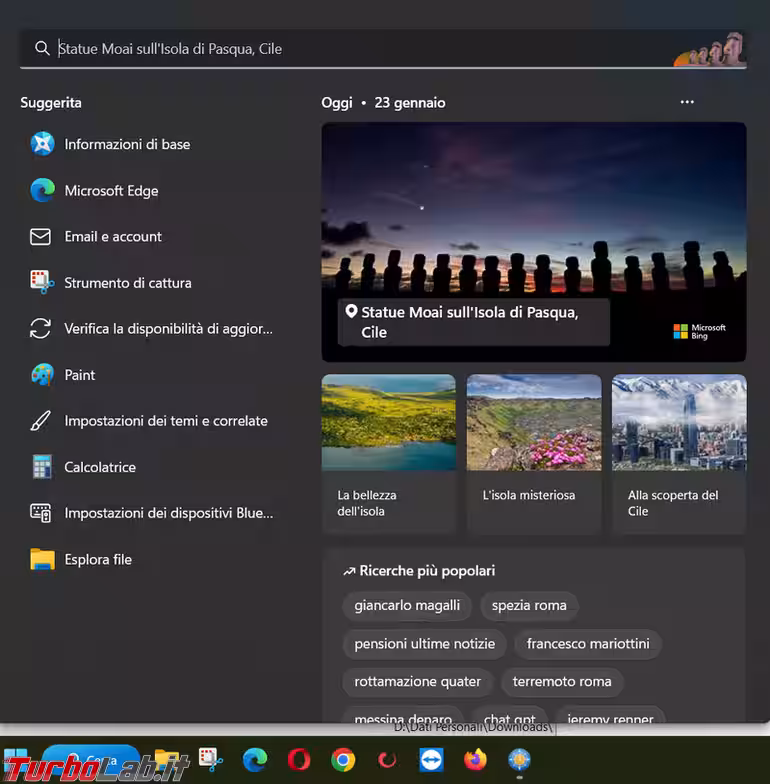Open Strumento di cattura

point(127,283)
